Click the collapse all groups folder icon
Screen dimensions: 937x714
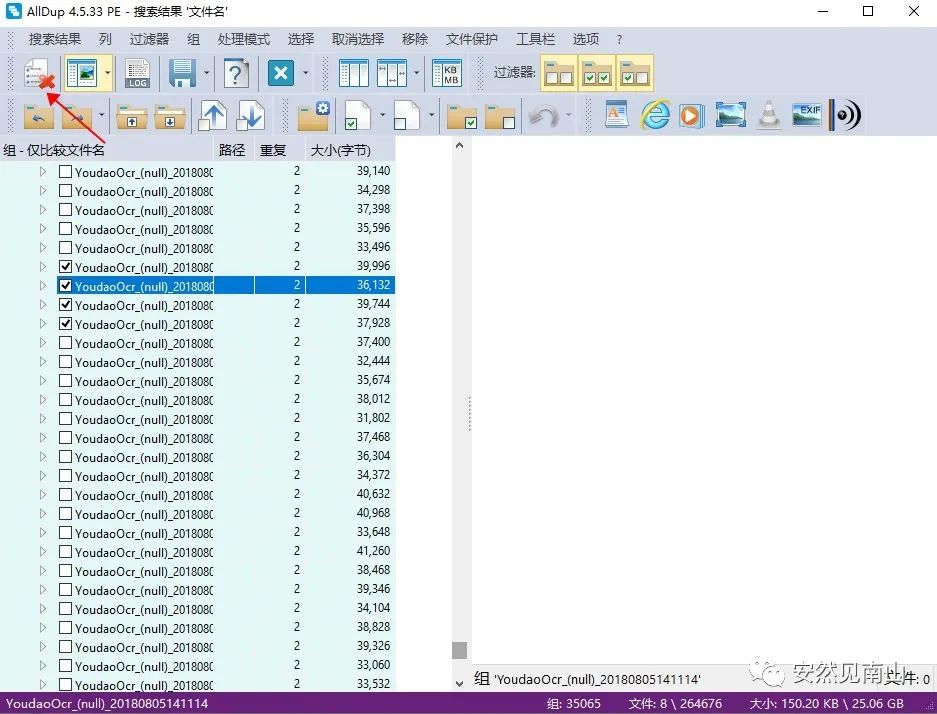point(170,116)
